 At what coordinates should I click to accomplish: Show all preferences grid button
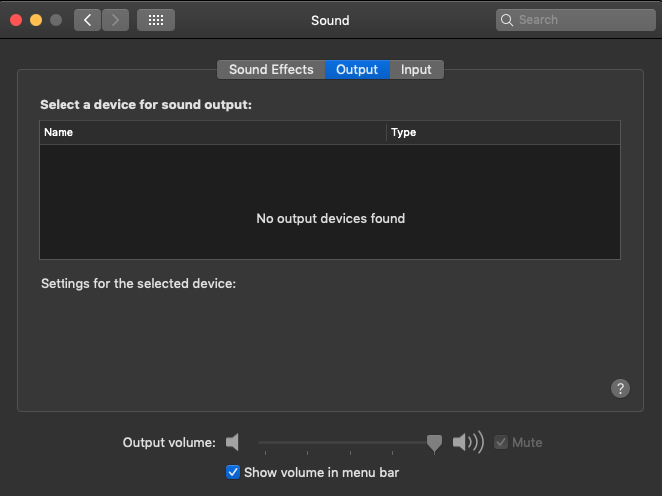[x=156, y=20]
